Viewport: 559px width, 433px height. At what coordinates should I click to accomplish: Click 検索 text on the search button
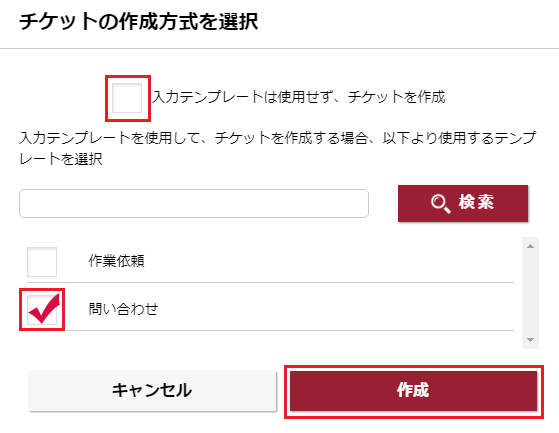point(476,203)
